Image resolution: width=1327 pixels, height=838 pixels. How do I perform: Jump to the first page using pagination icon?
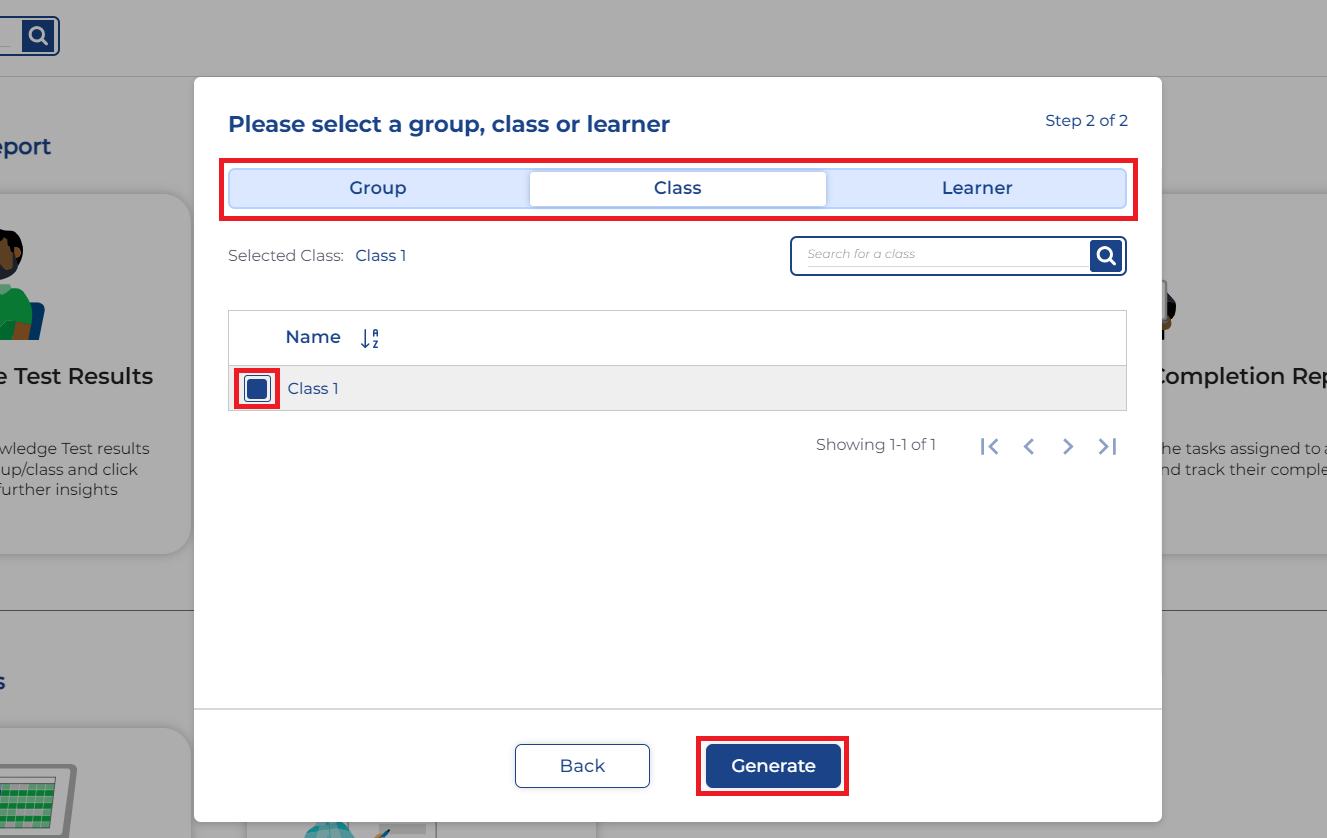click(989, 446)
